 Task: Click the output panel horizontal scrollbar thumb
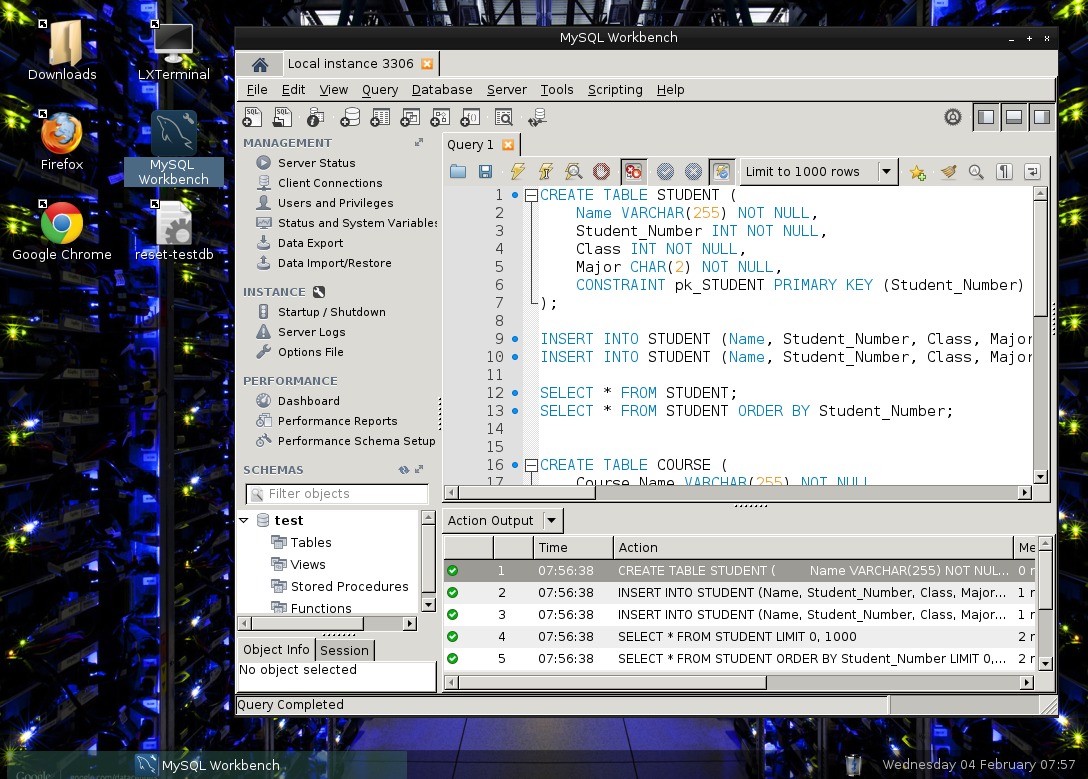pos(613,683)
